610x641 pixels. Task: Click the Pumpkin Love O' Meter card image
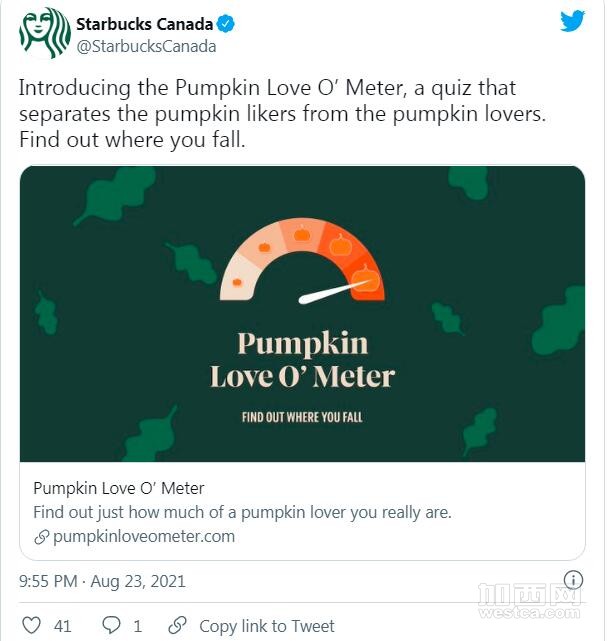302,314
